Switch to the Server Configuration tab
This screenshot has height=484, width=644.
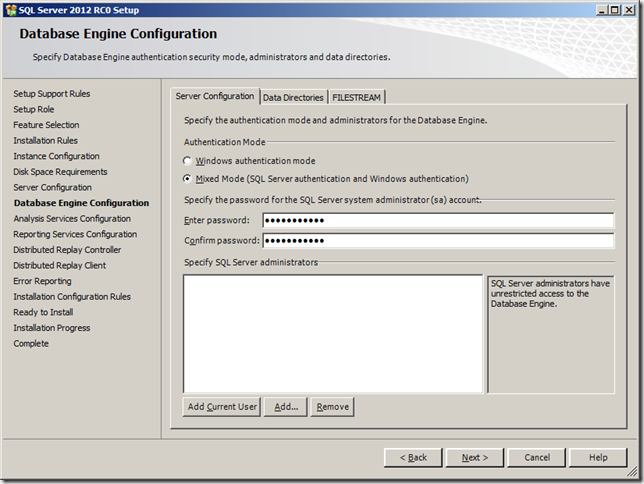[x=215, y=97]
